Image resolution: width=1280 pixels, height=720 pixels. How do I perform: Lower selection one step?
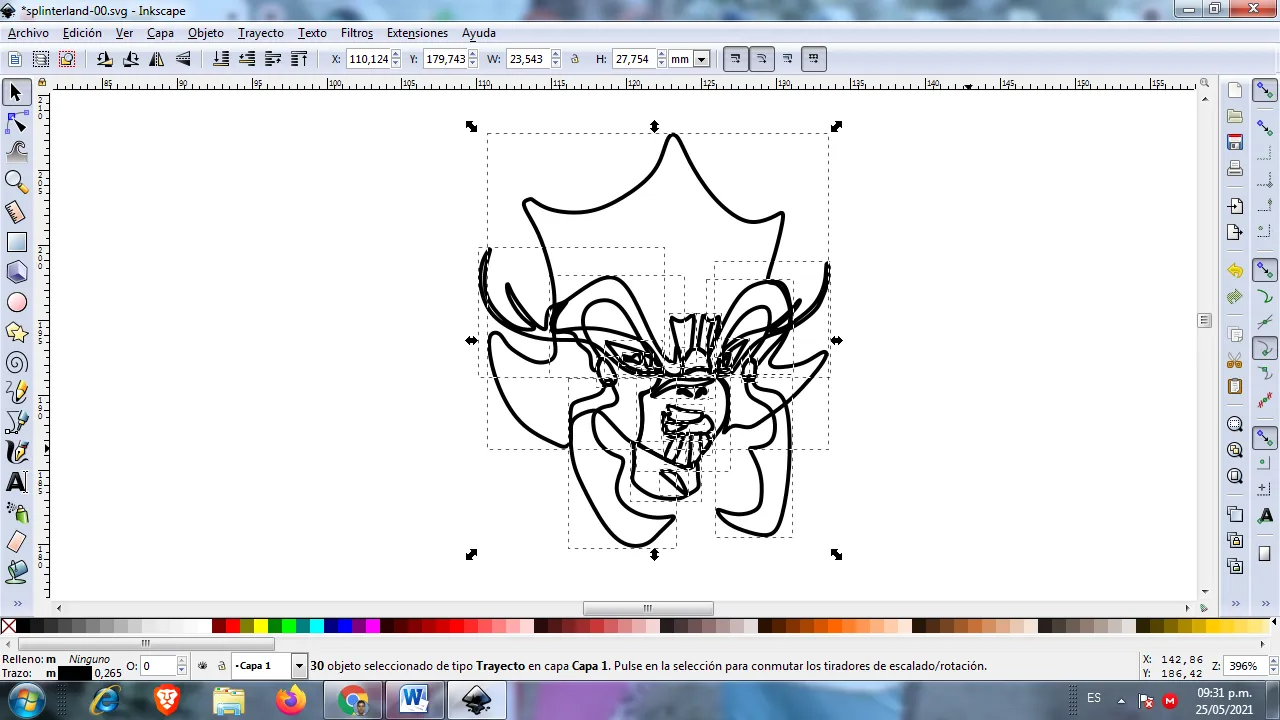(247, 59)
